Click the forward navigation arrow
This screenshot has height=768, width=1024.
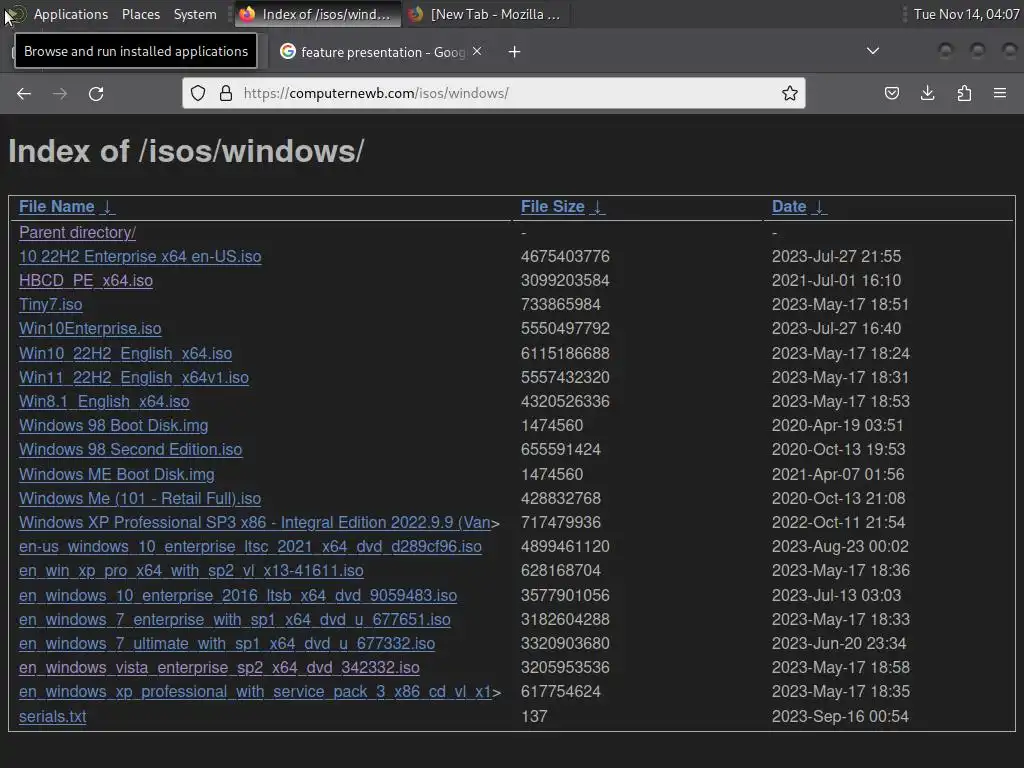pyautogui.click(x=60, y=93)
